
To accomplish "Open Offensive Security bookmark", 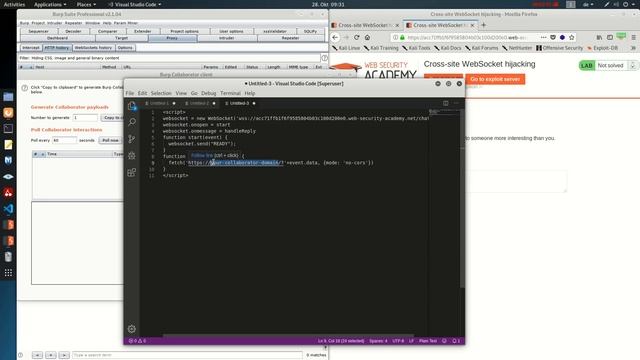I will (x=560, y=48).
